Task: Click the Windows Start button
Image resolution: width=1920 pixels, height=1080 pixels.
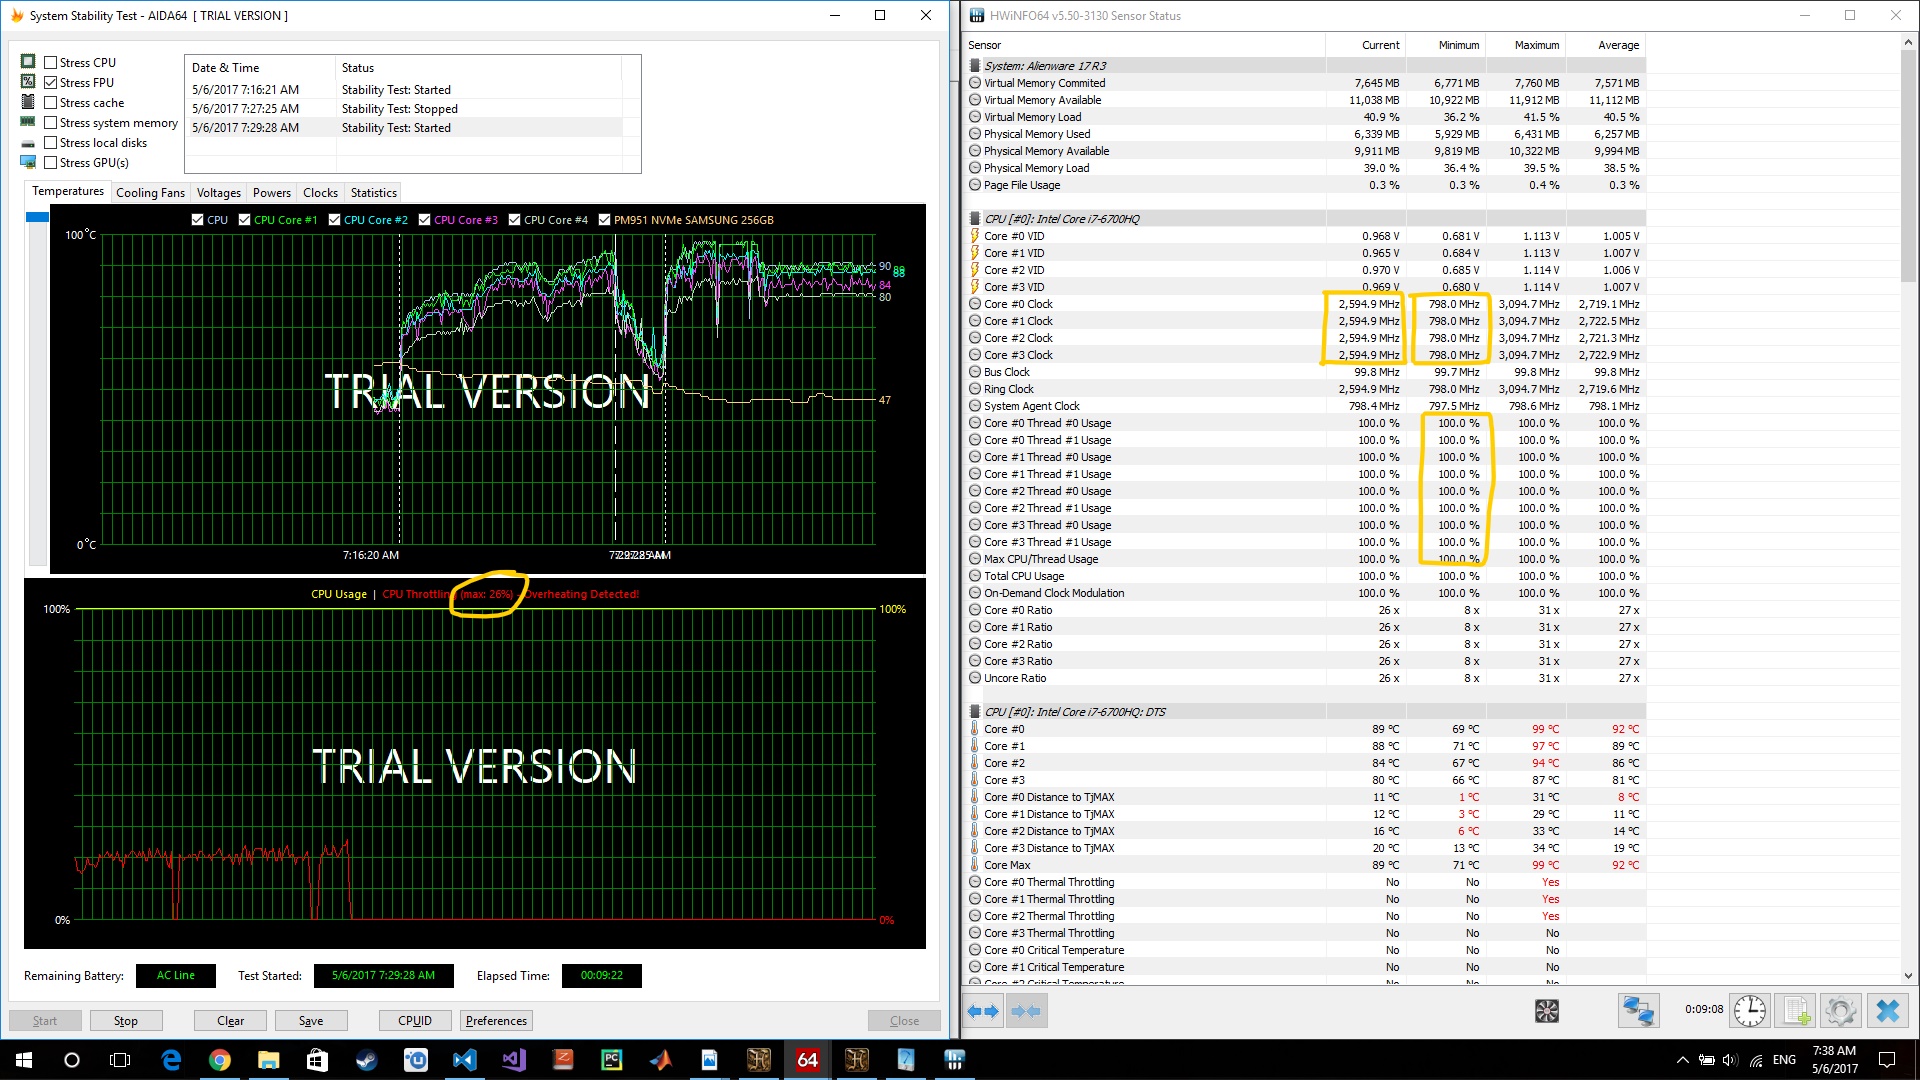Action: pos(24,1060)
